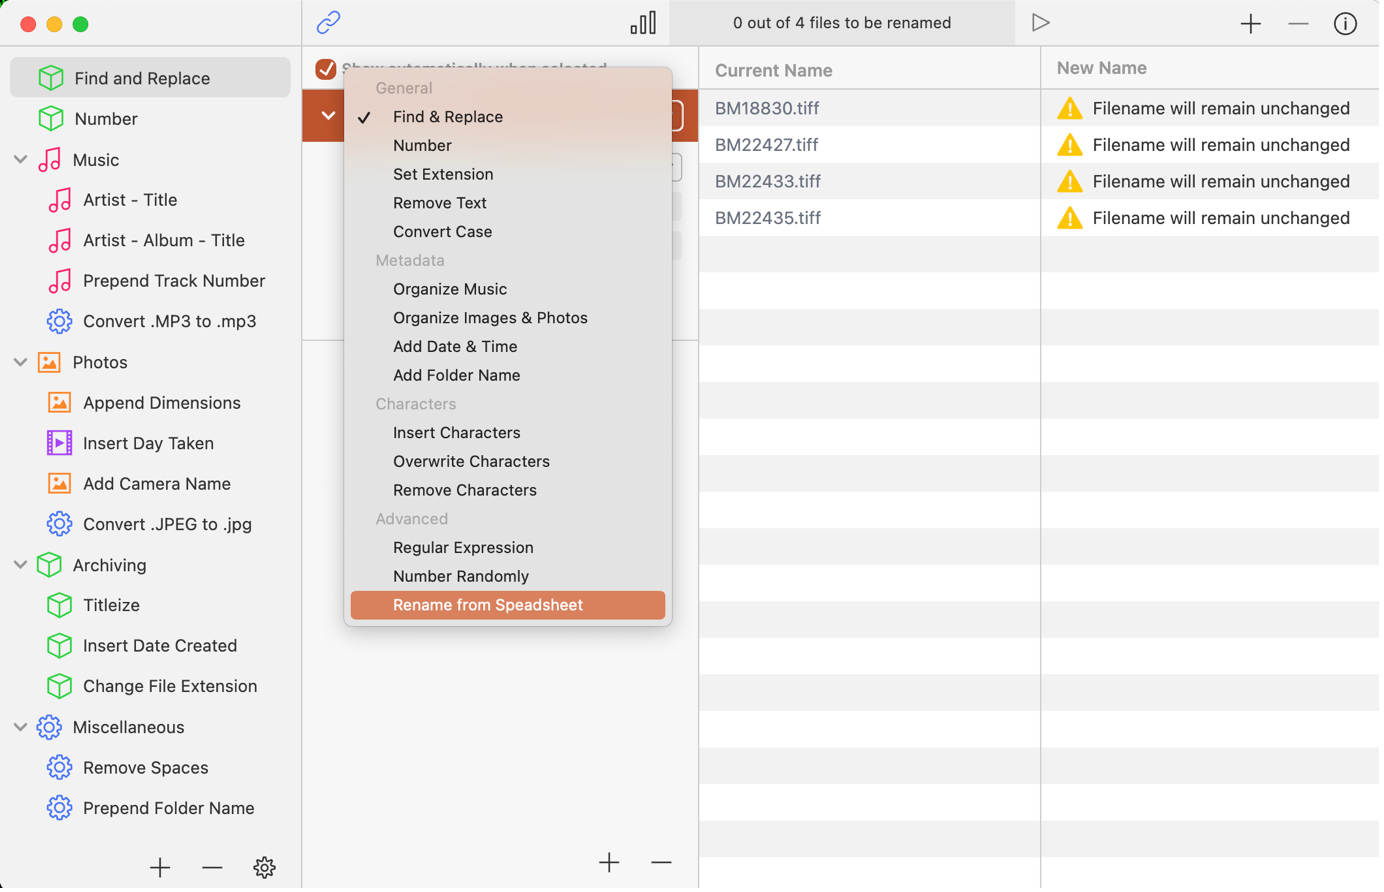Click the Insert Day Taken film icon
The width and height of the screenshot is (1384, 892).
pos(60,444)
